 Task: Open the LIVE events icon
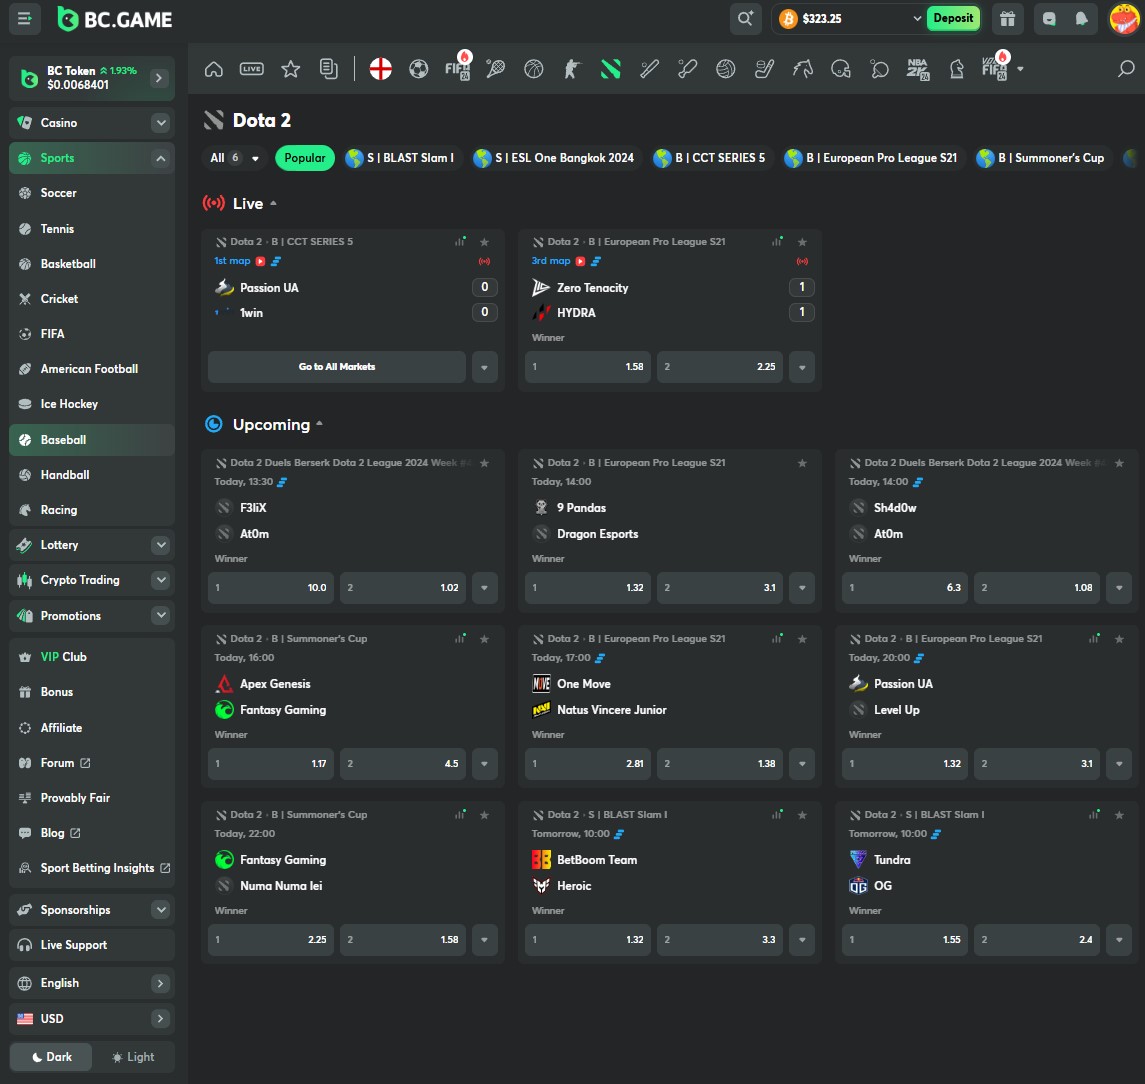(252, 69)
